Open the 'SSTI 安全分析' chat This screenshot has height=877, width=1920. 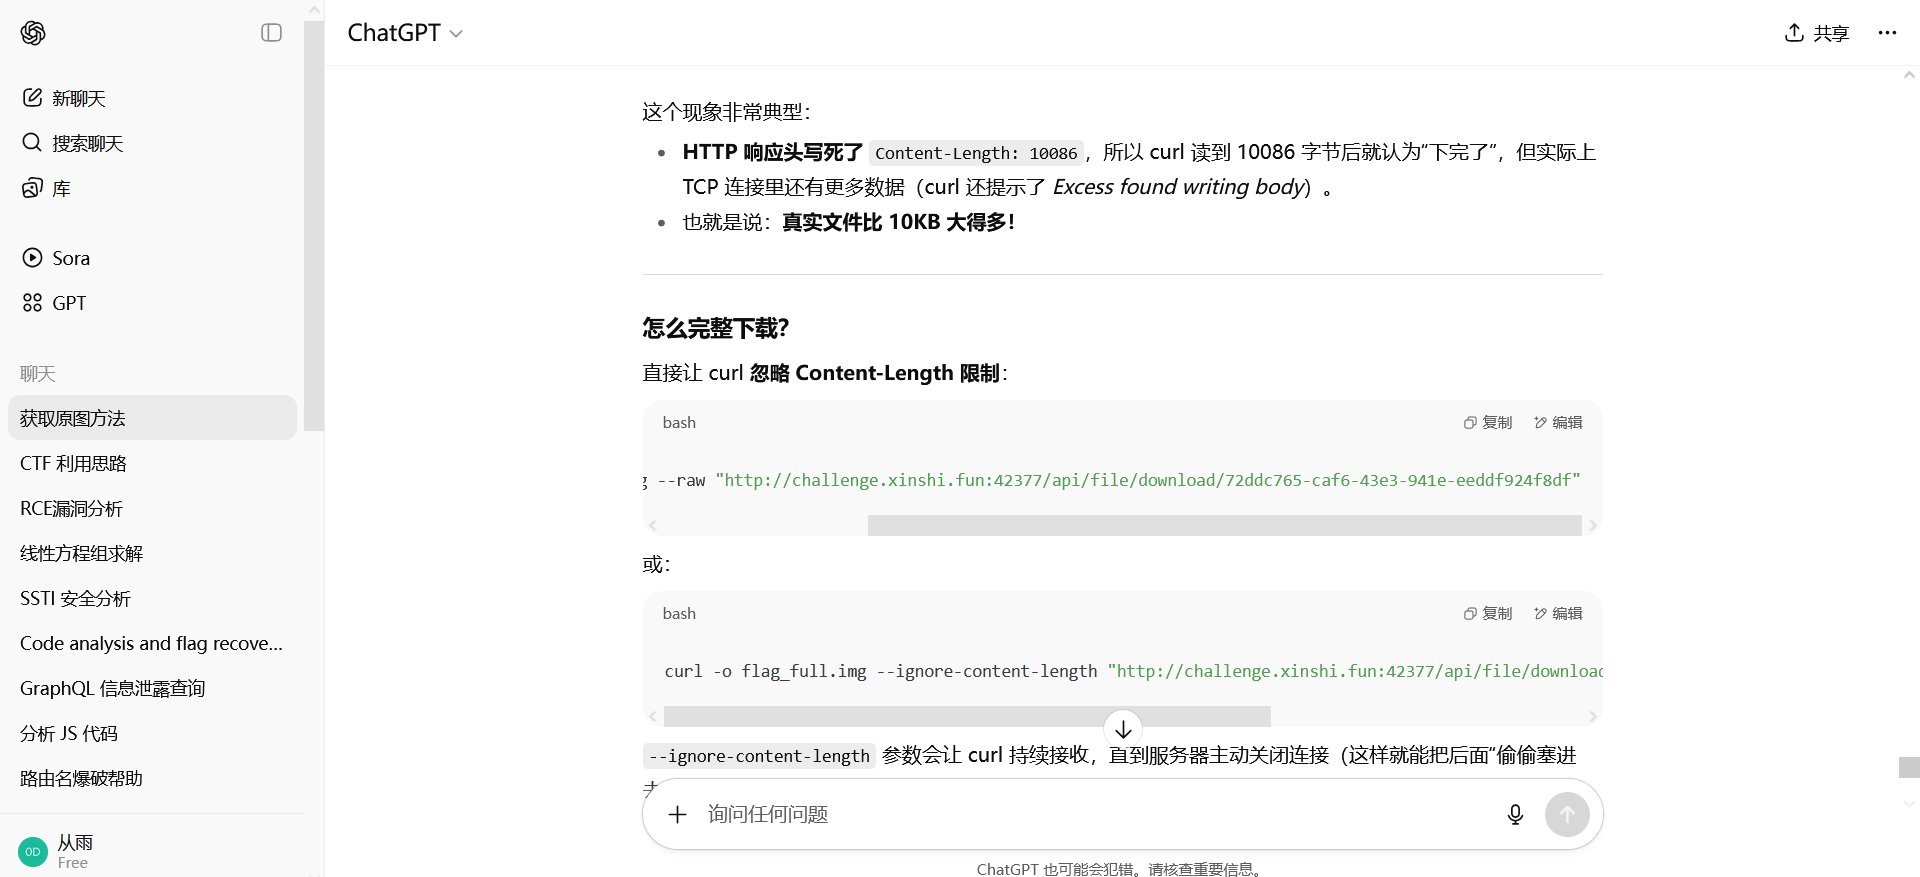[x=76, y=598]
